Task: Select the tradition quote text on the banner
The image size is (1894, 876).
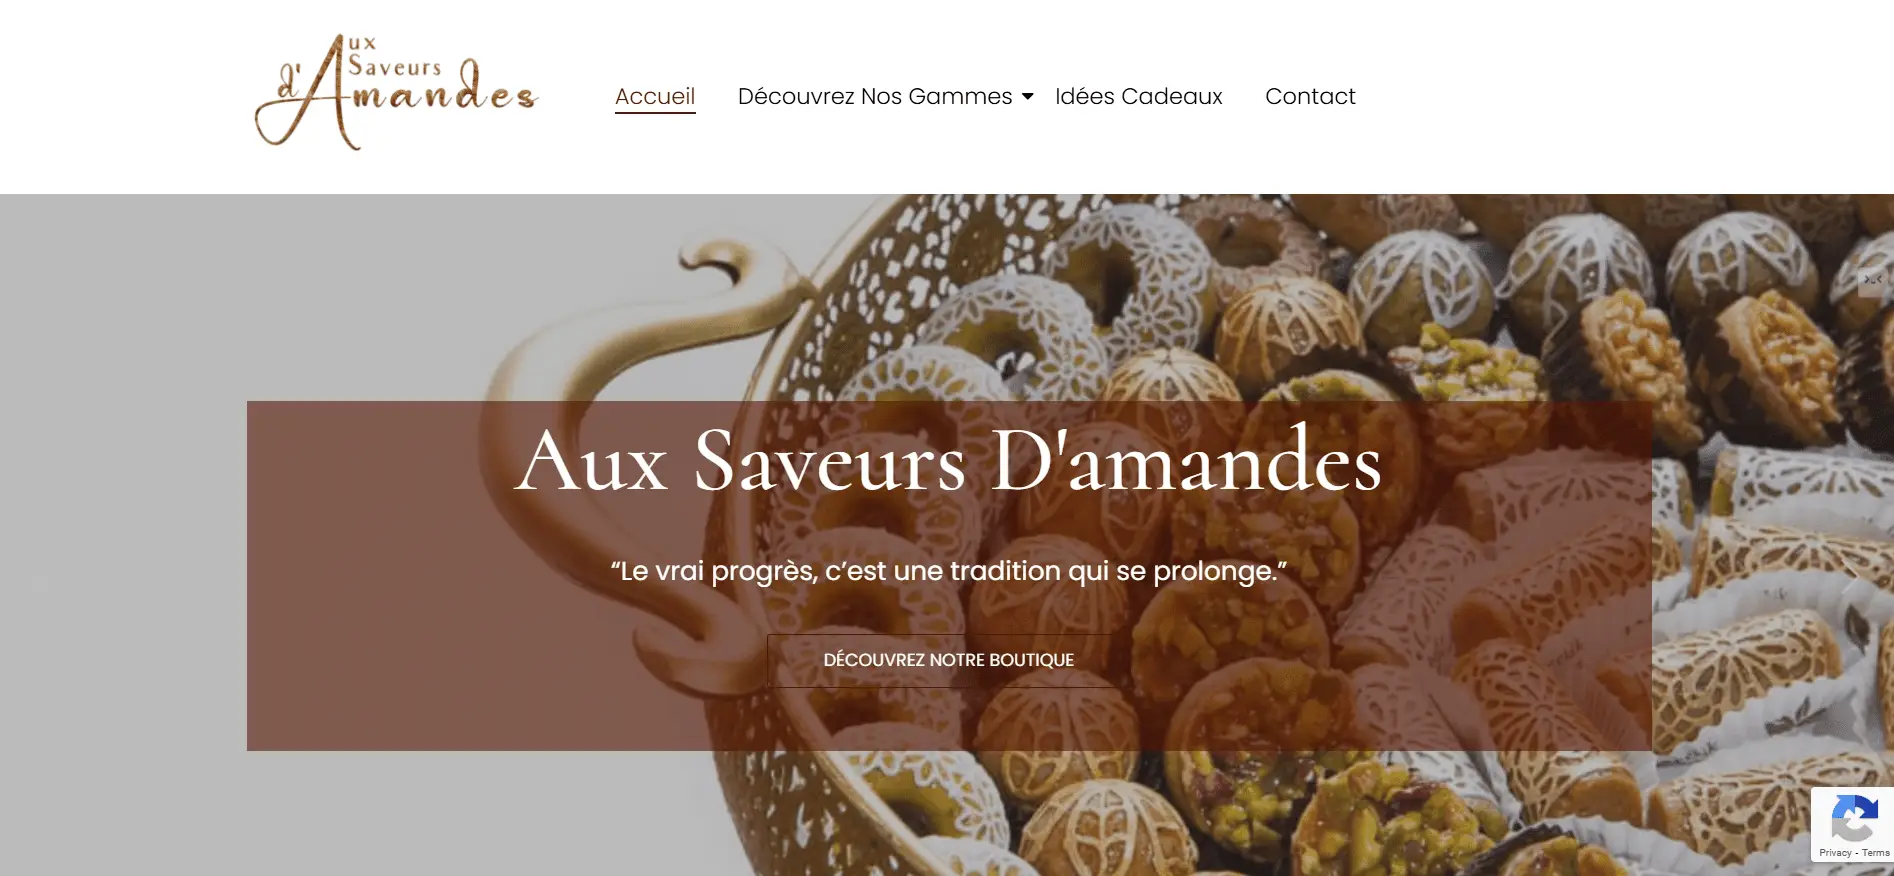Action: tap(948, 571)
